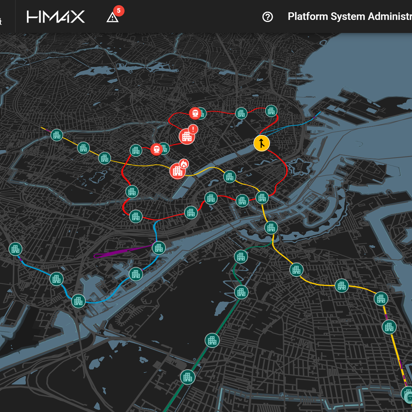Screen dimensions: 412x412
Task: Click the help question mark icon
Action: (267, 17)
